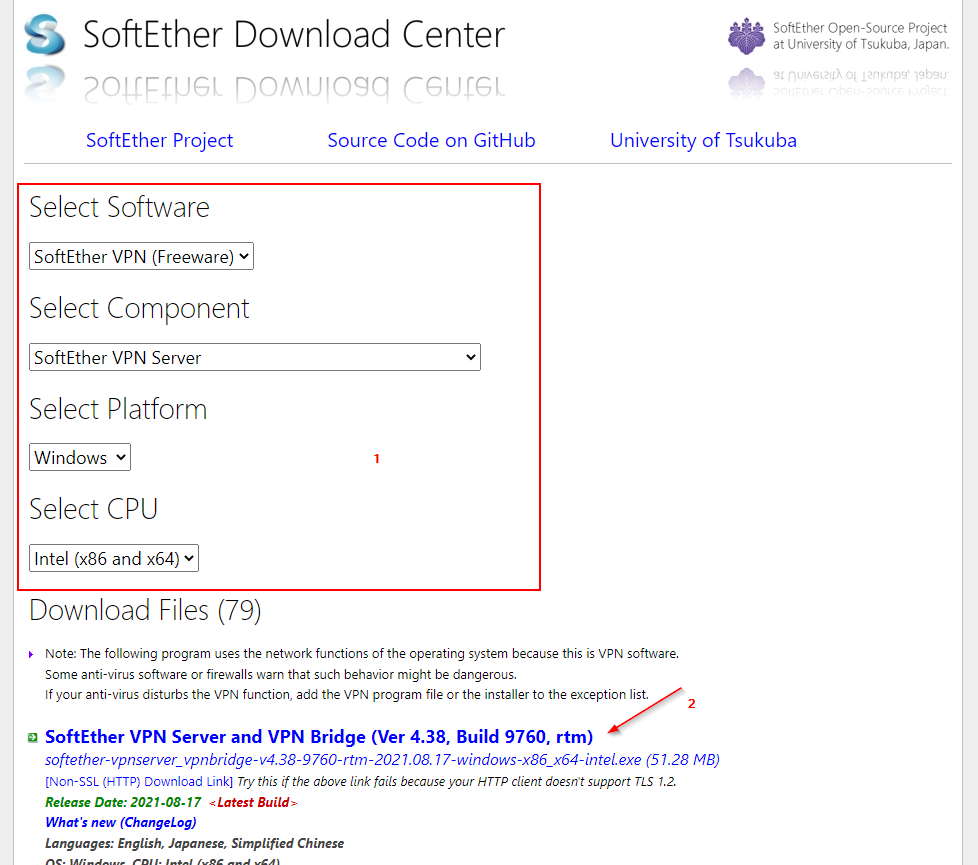Open What's new (ChangeLog) link

[120, 823]
